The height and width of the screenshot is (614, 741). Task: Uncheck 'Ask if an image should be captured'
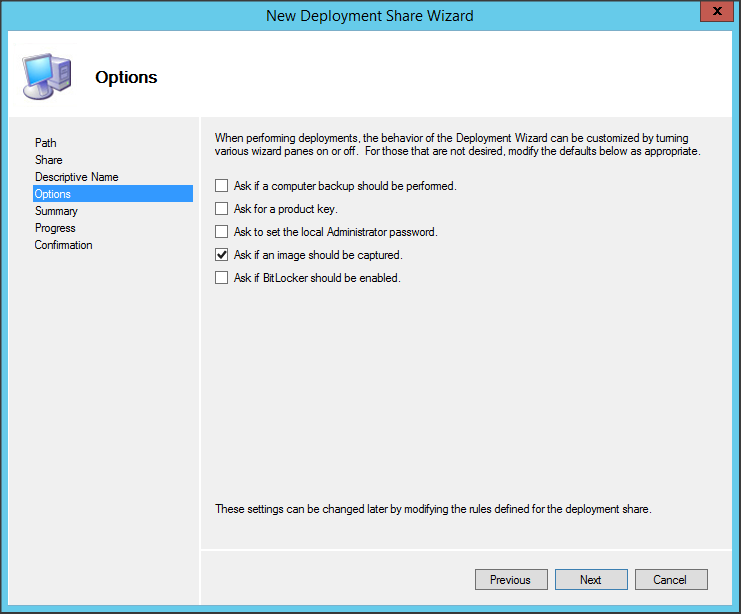tap(222, 255)
